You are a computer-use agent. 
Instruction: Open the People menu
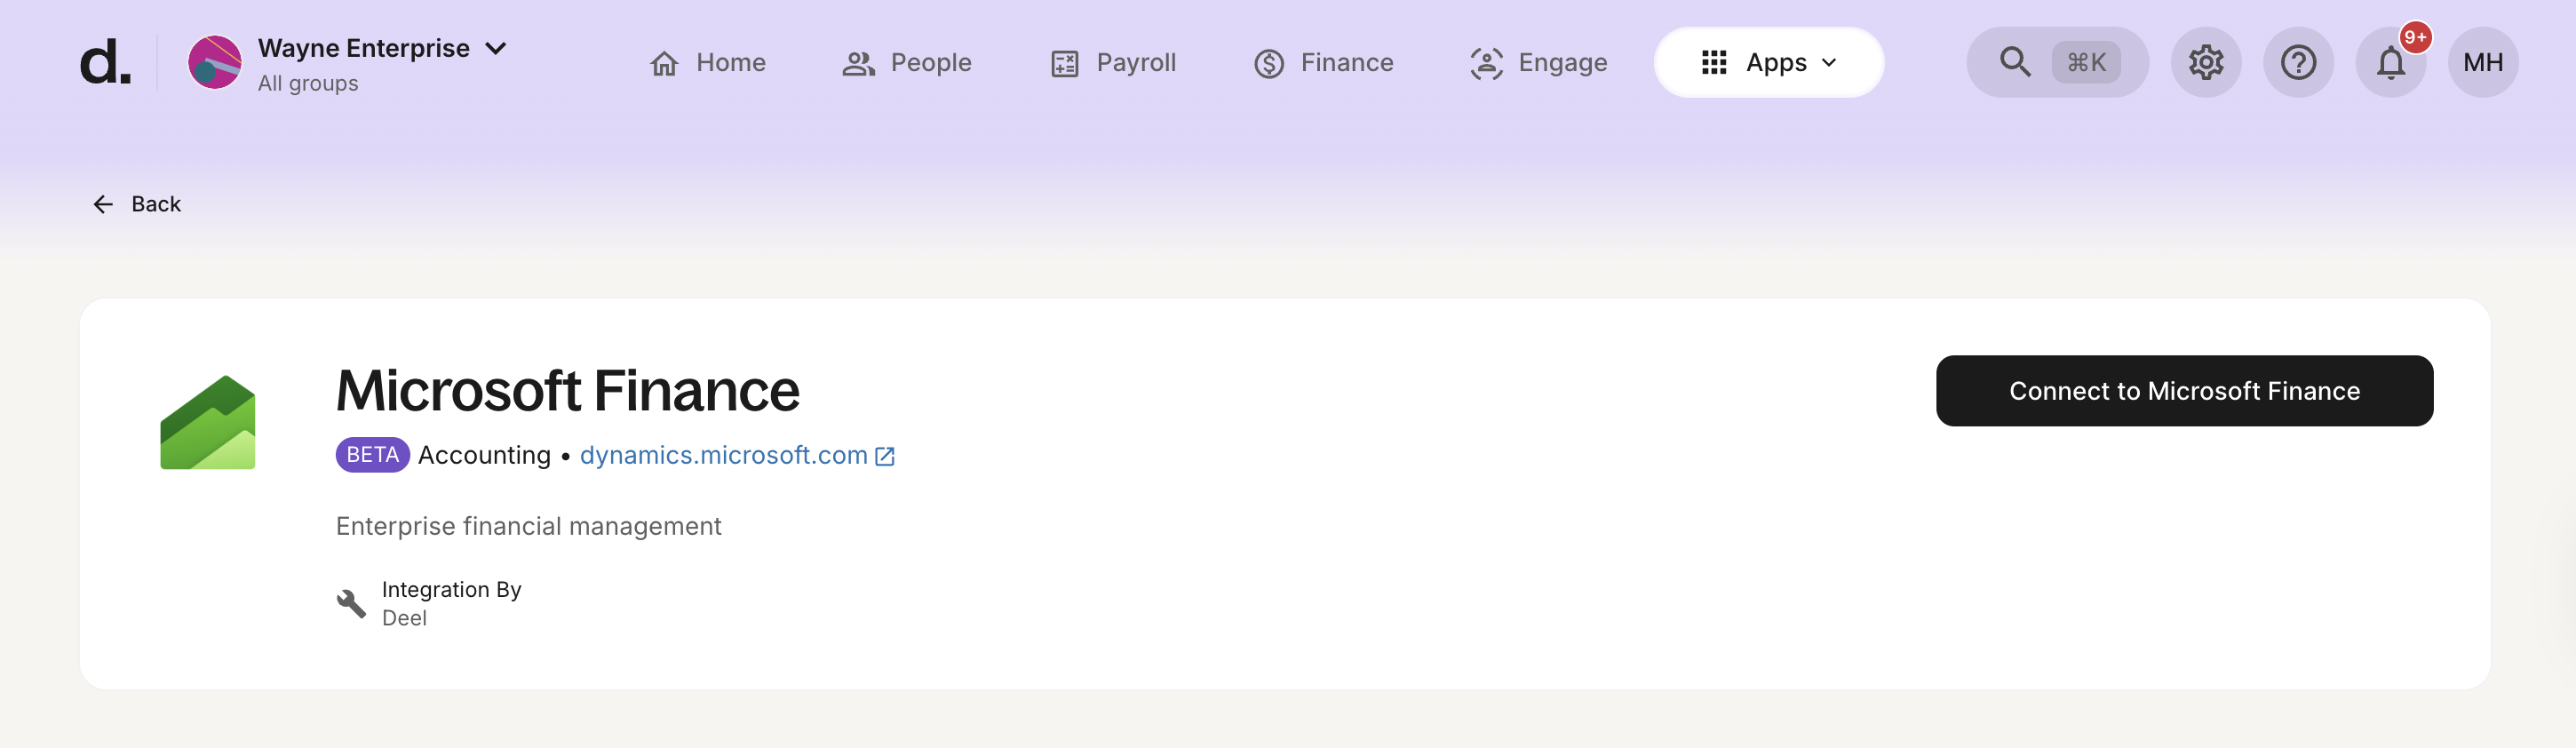click(906, 62)
